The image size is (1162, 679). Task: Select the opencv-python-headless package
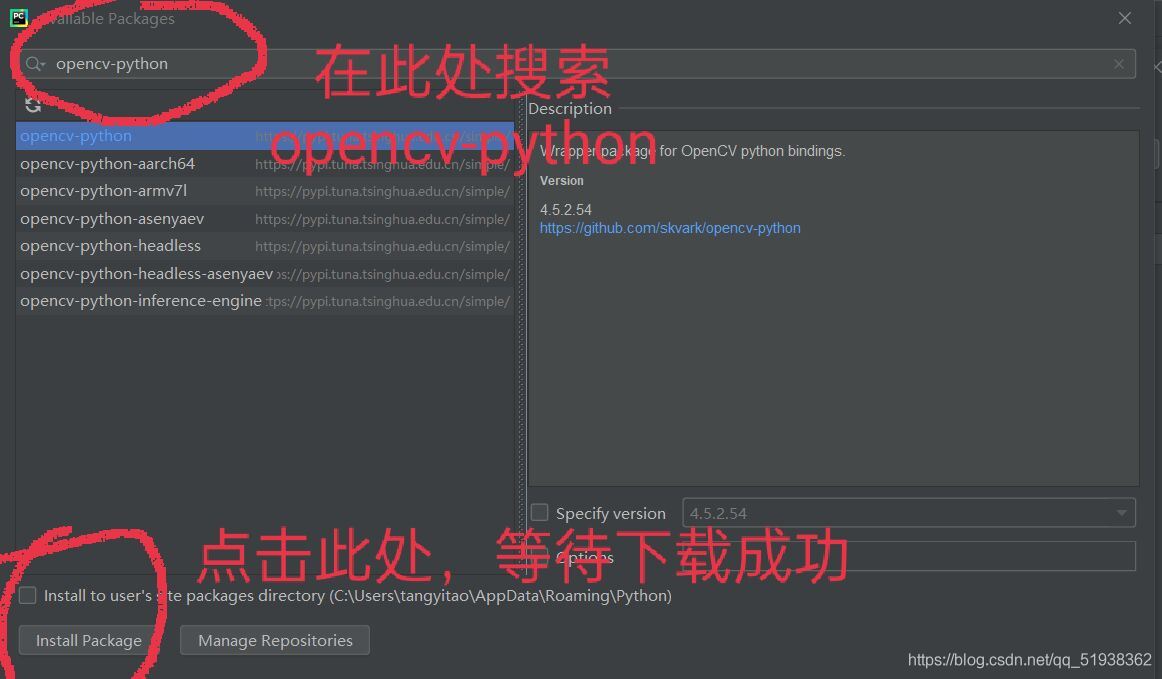coord(110,246)
